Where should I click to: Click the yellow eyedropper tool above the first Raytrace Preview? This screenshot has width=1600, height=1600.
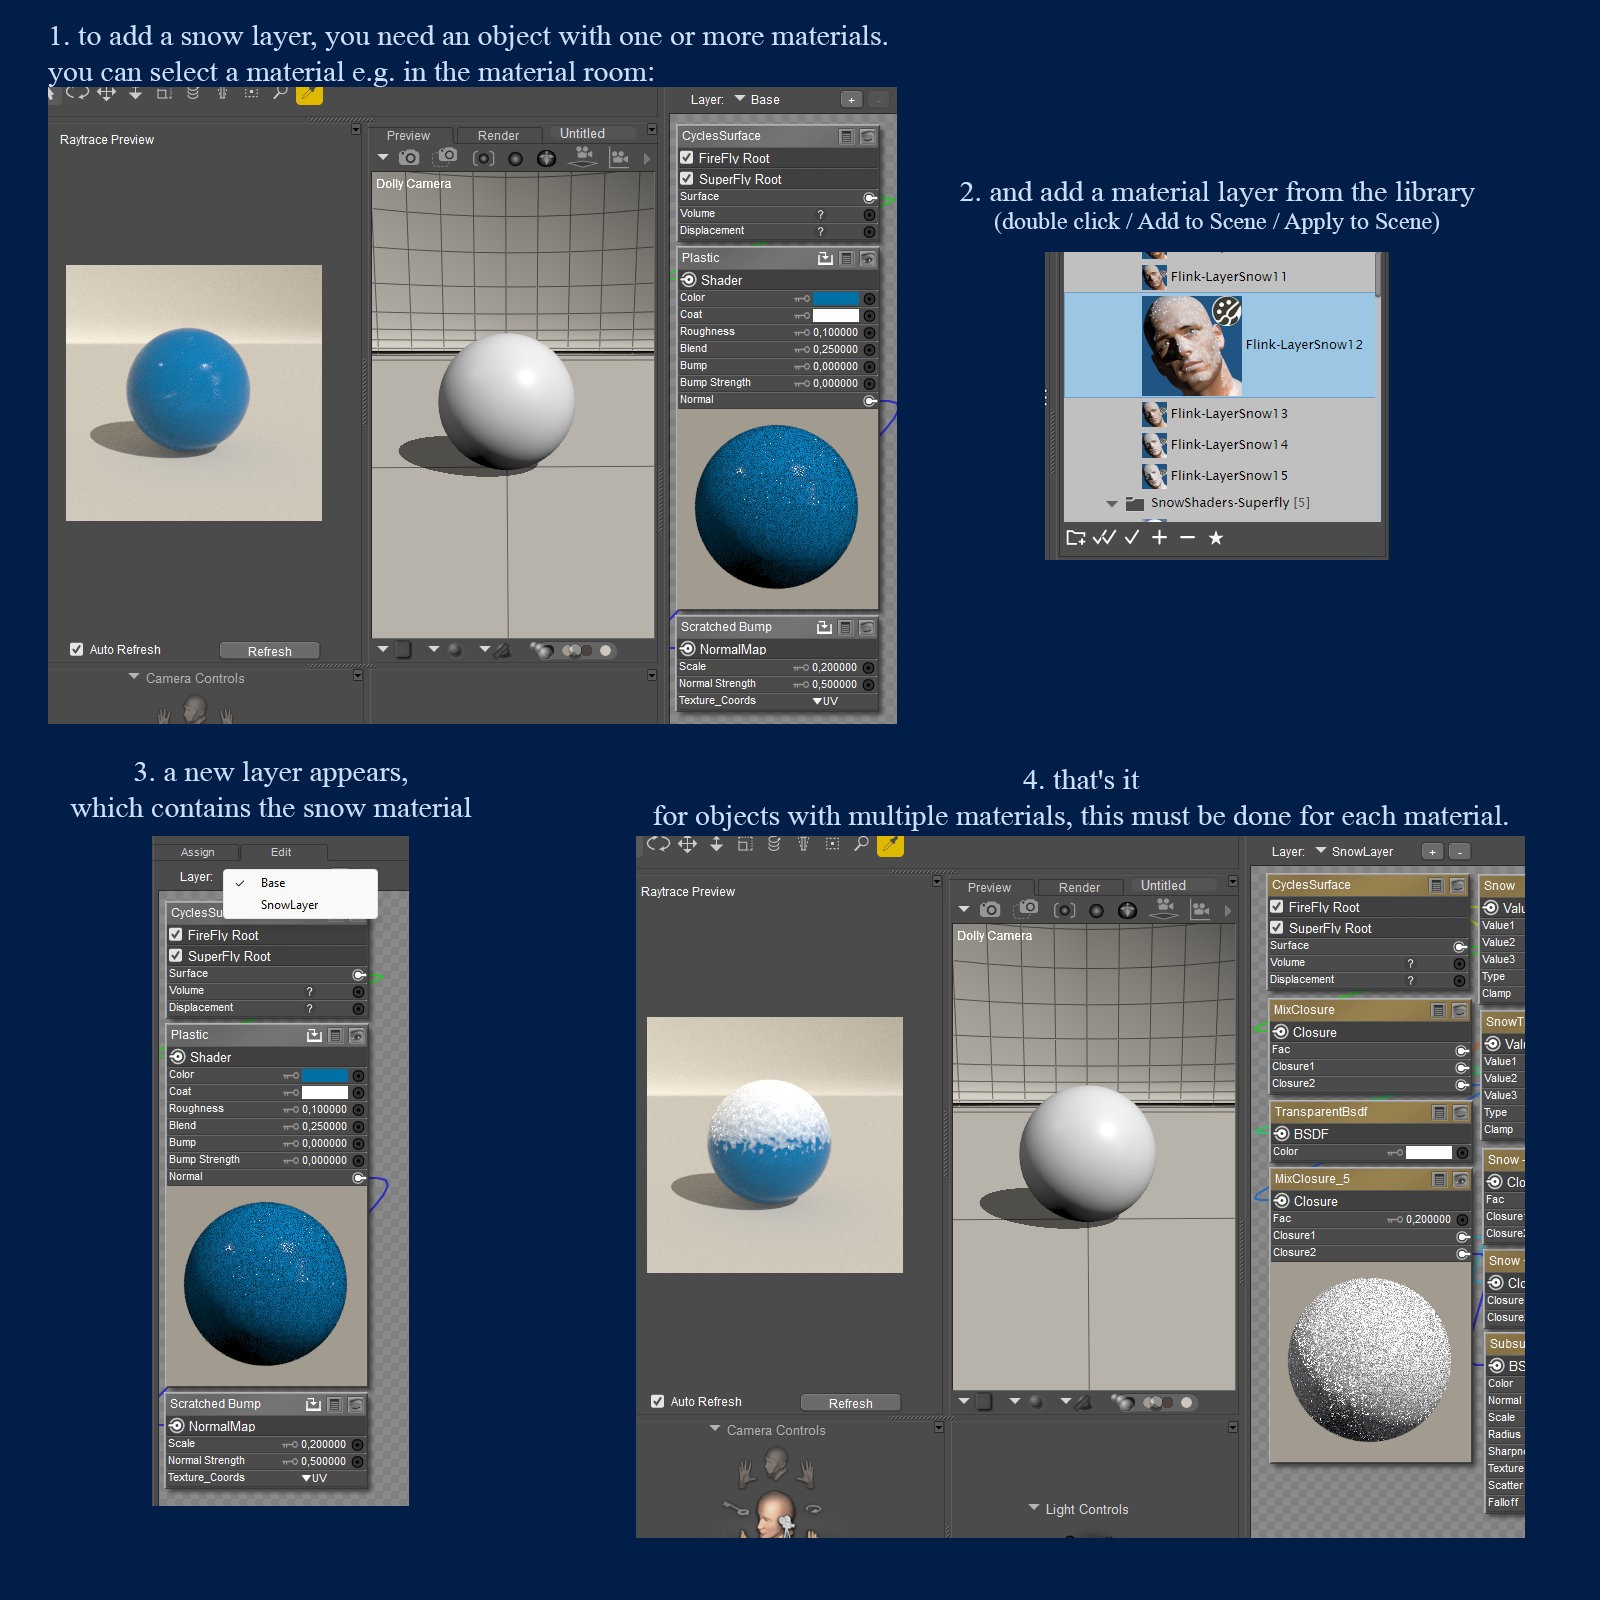(x=309, y=94)
